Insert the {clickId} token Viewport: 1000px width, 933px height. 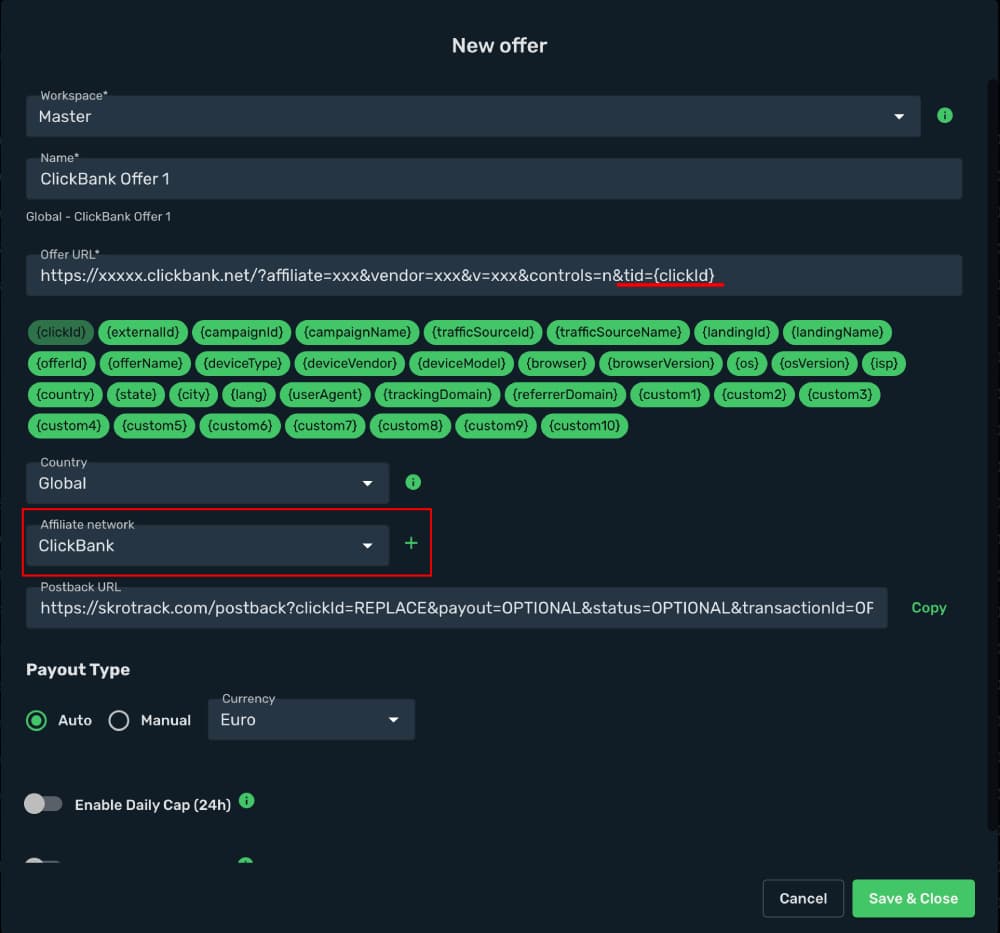[61, 332]
